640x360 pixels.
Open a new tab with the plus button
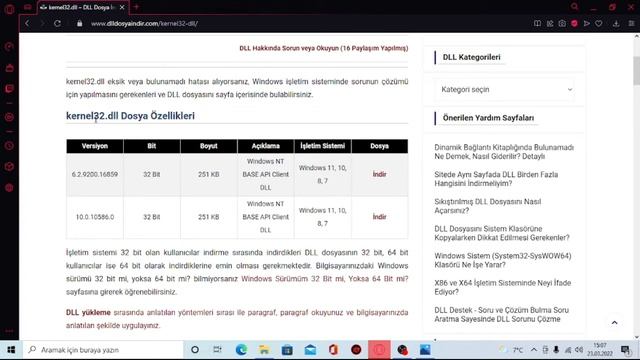(x=136, y=7)
